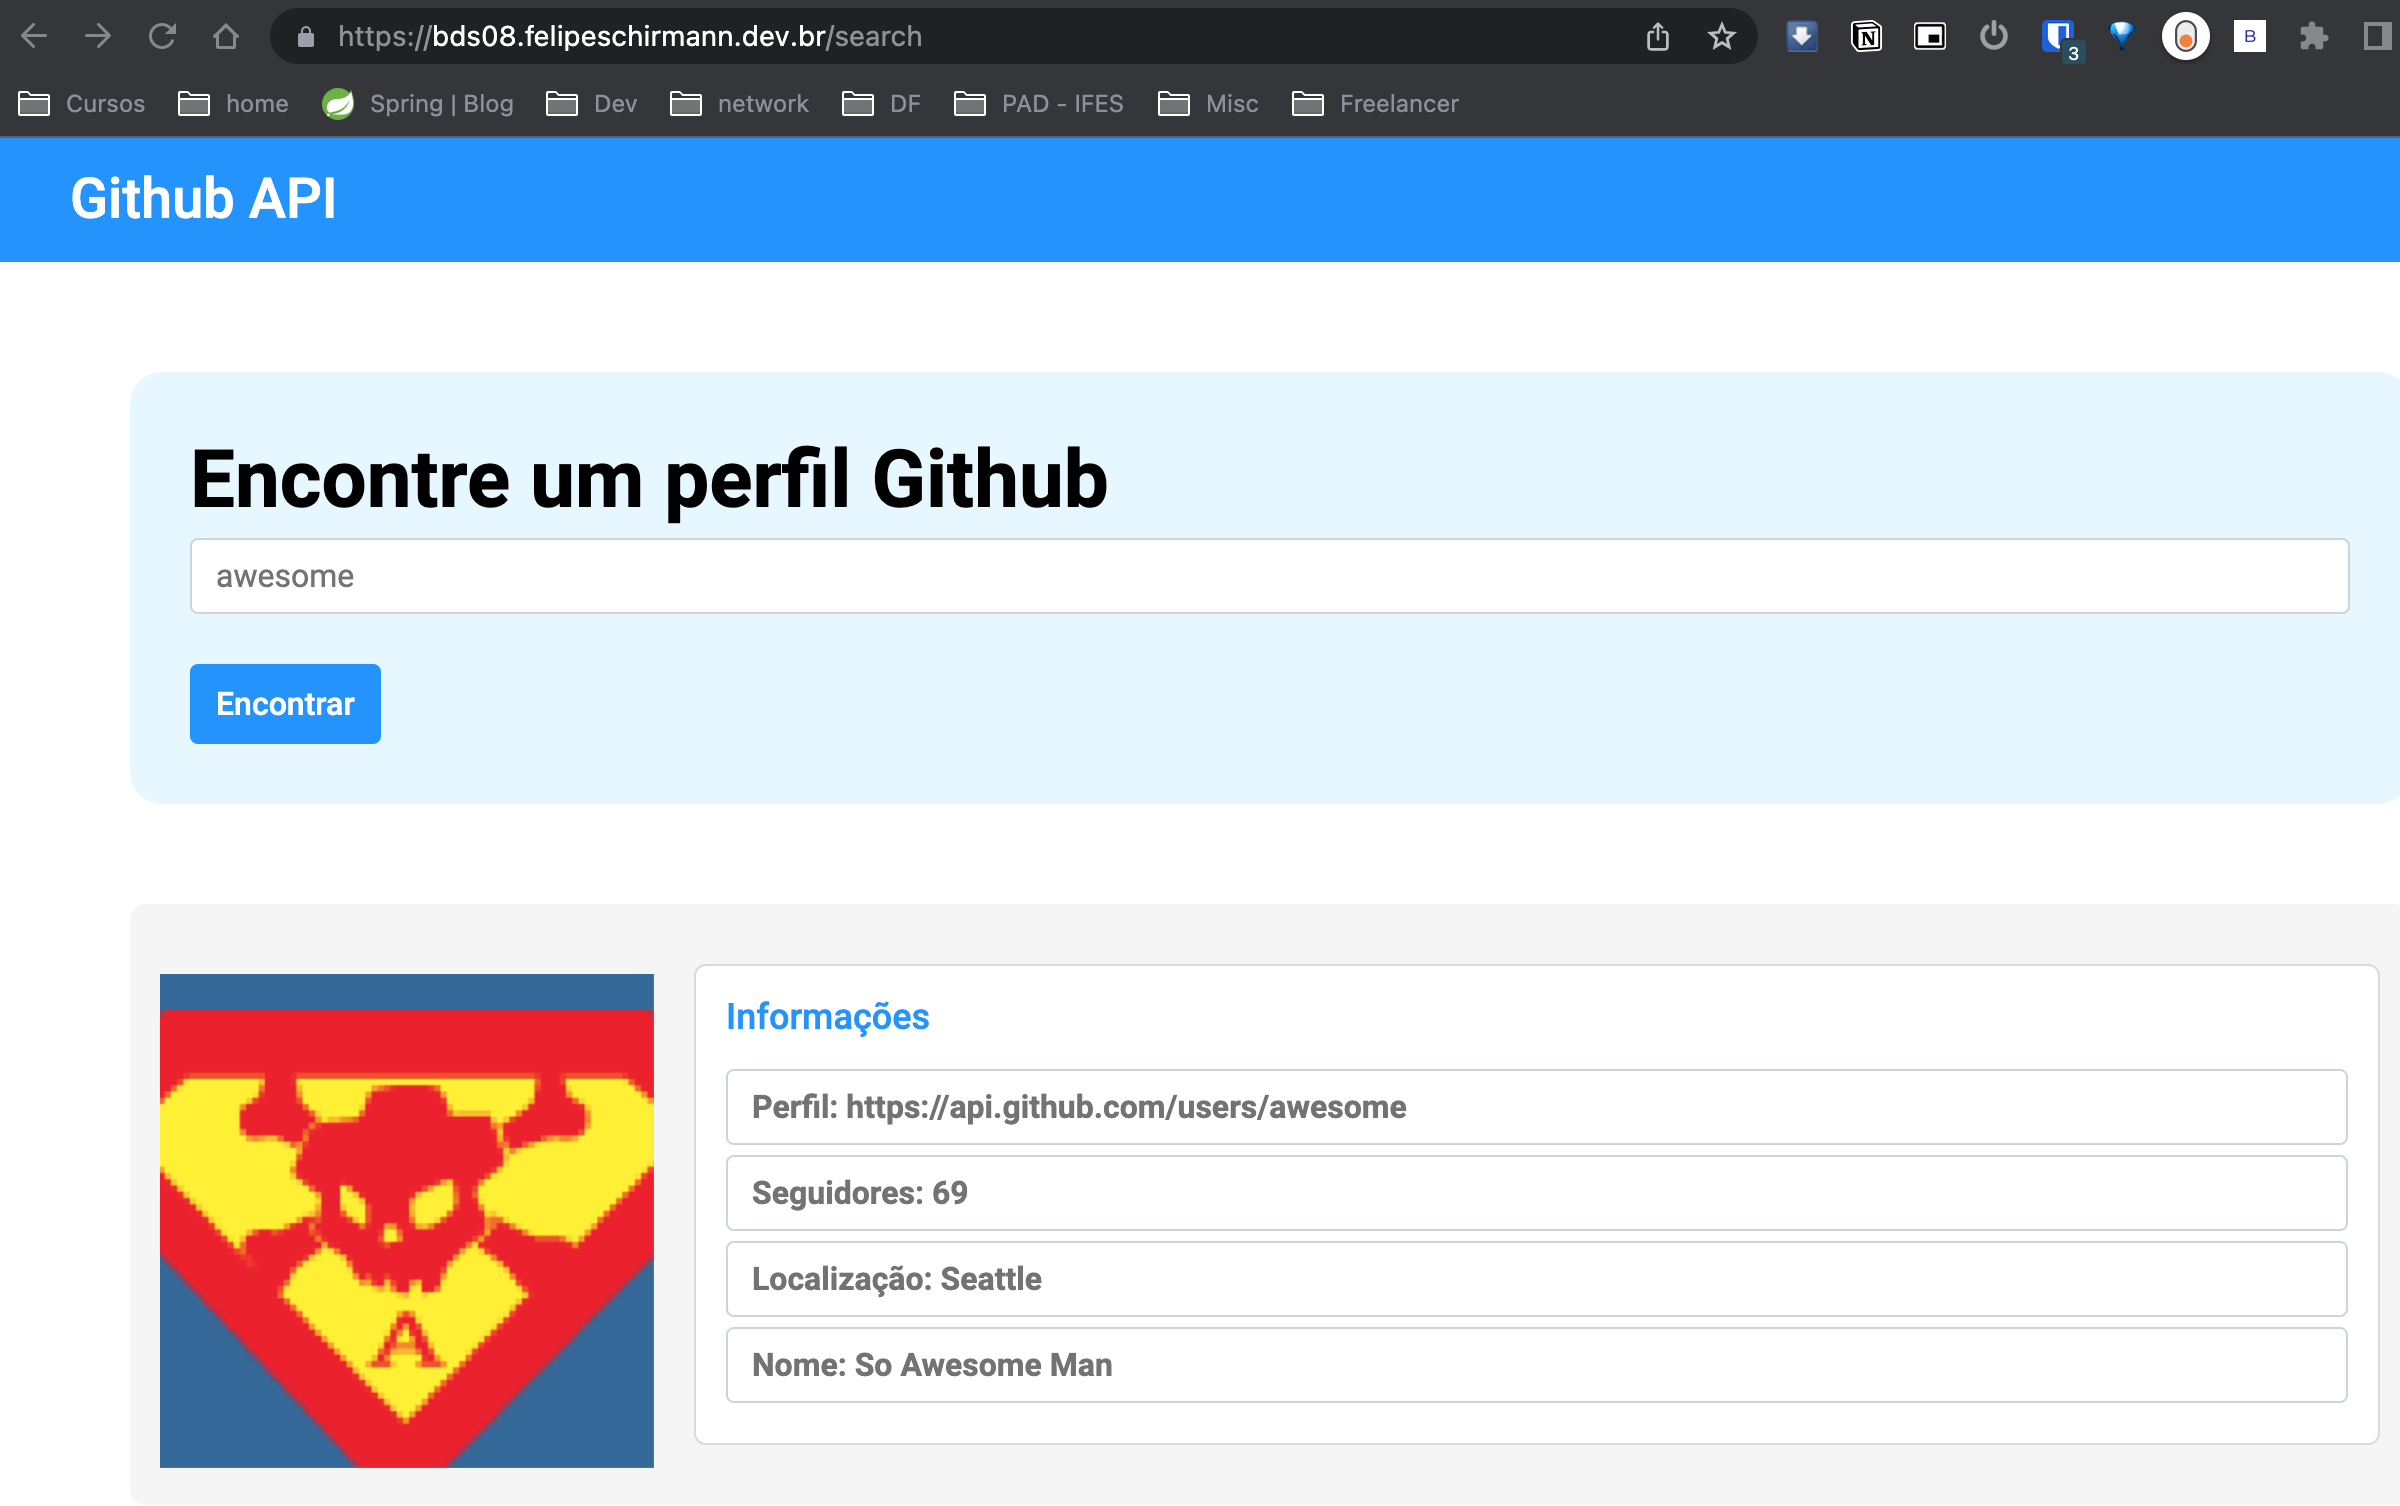2400x1506 pixels.
Task: Open the PAD - IFES bookmarks folder
Action: point(1039,104)
